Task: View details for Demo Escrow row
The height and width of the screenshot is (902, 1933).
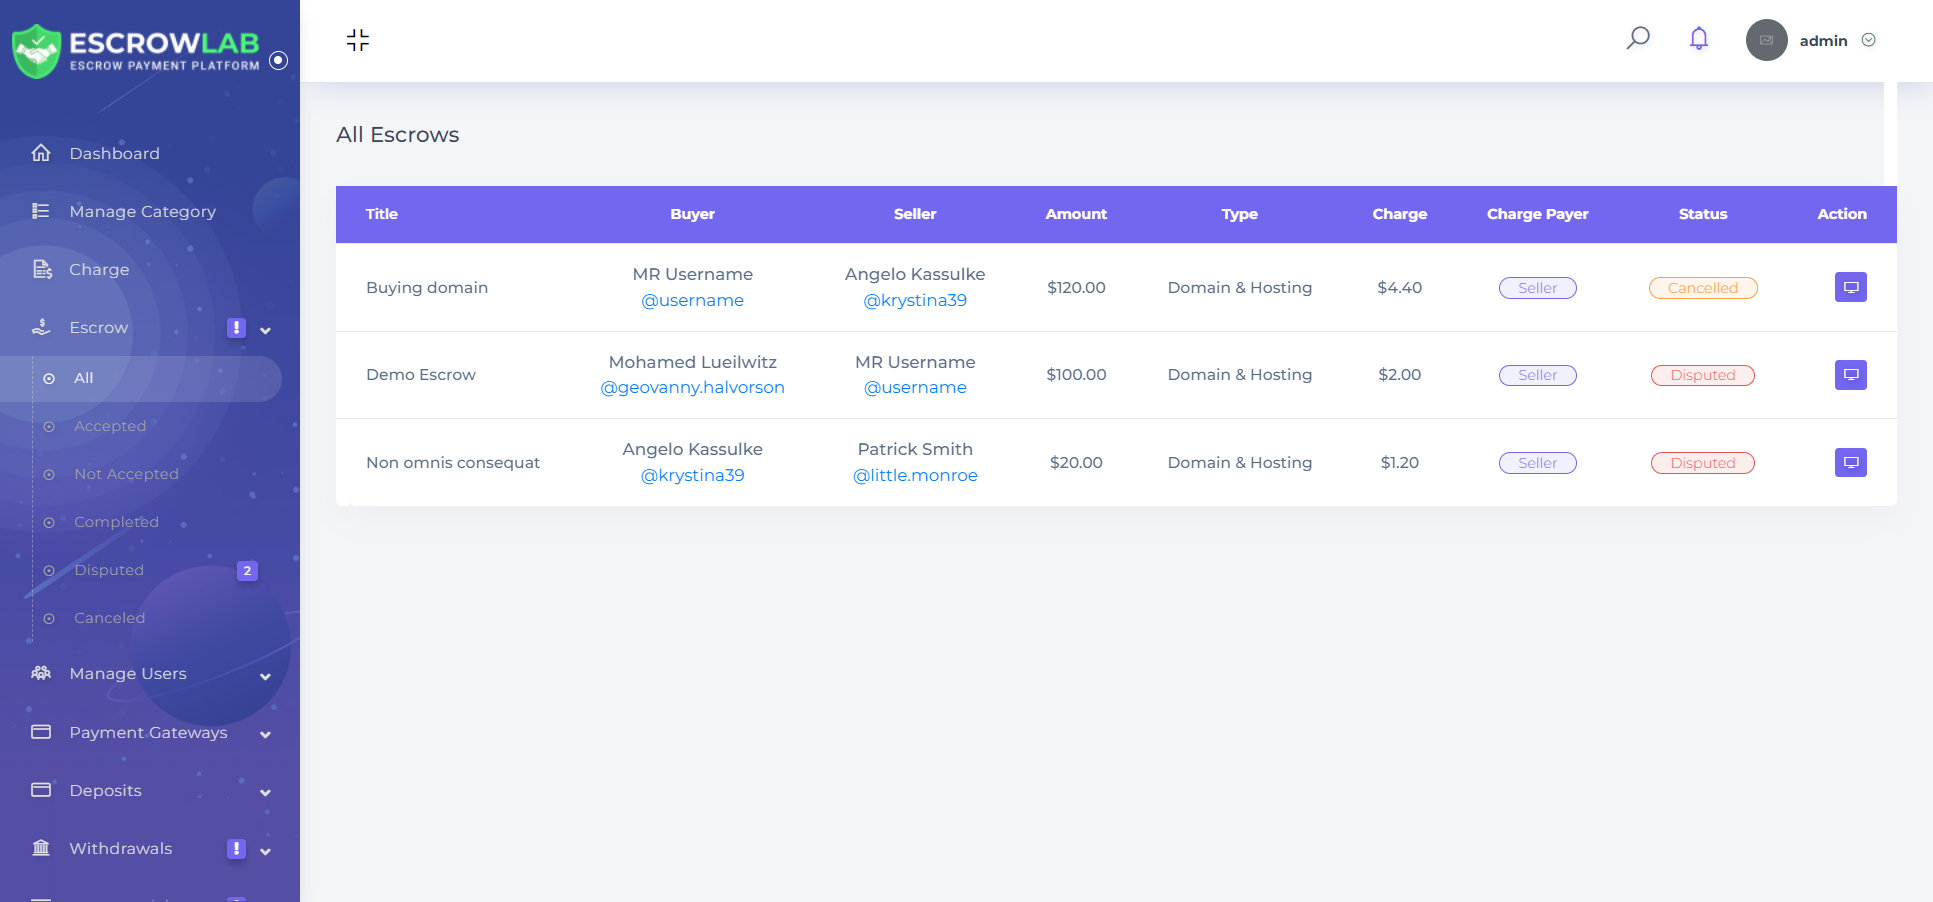Action: 1850,375
